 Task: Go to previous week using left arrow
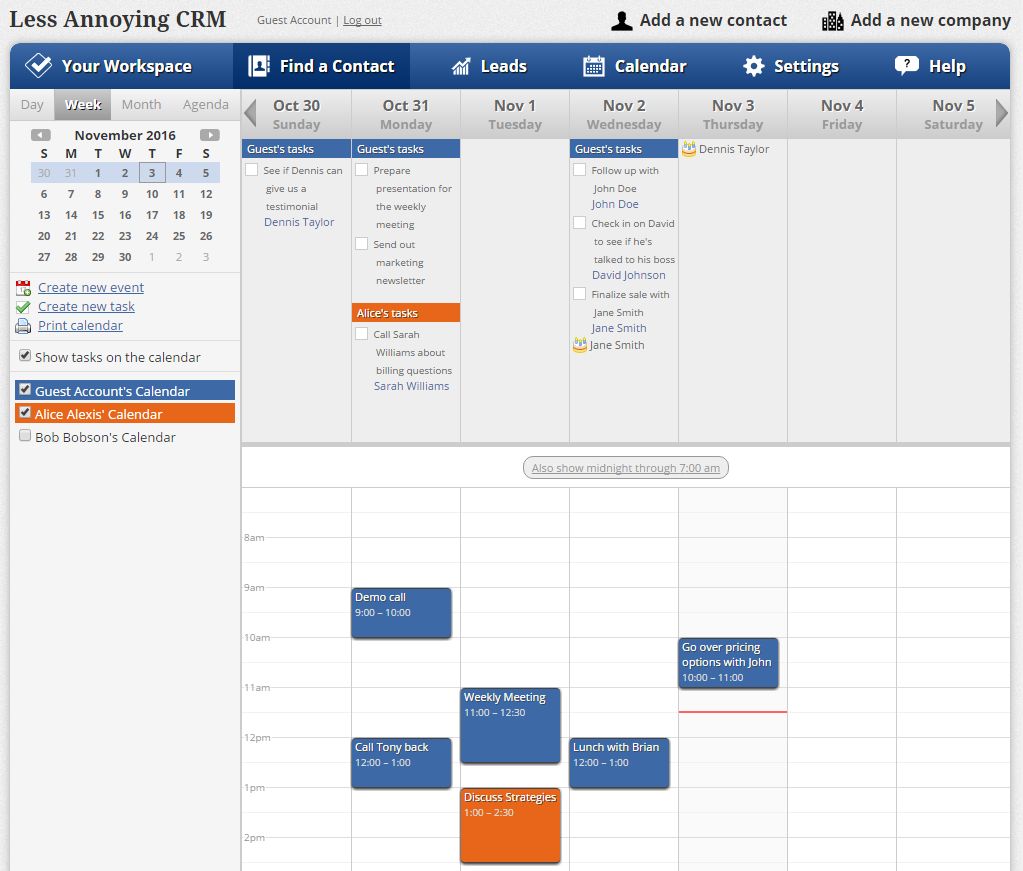point(251,113)
